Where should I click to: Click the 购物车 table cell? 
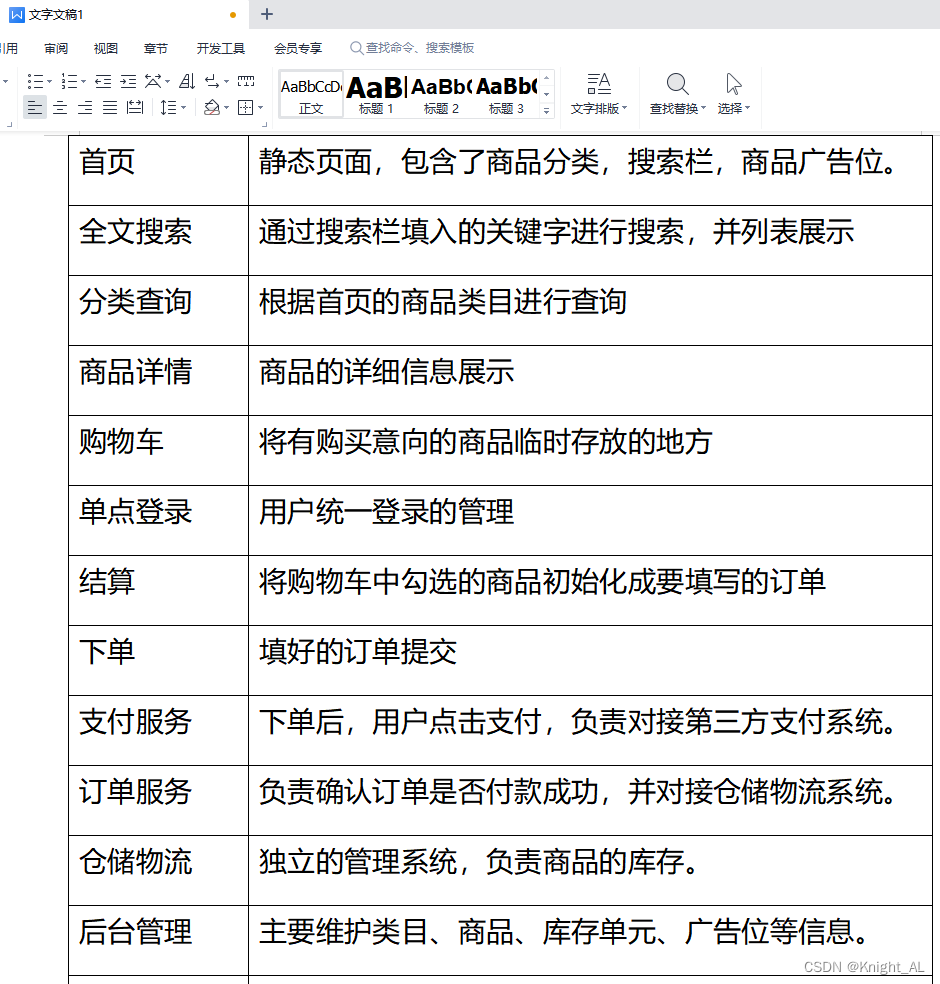tap(158, 450)
